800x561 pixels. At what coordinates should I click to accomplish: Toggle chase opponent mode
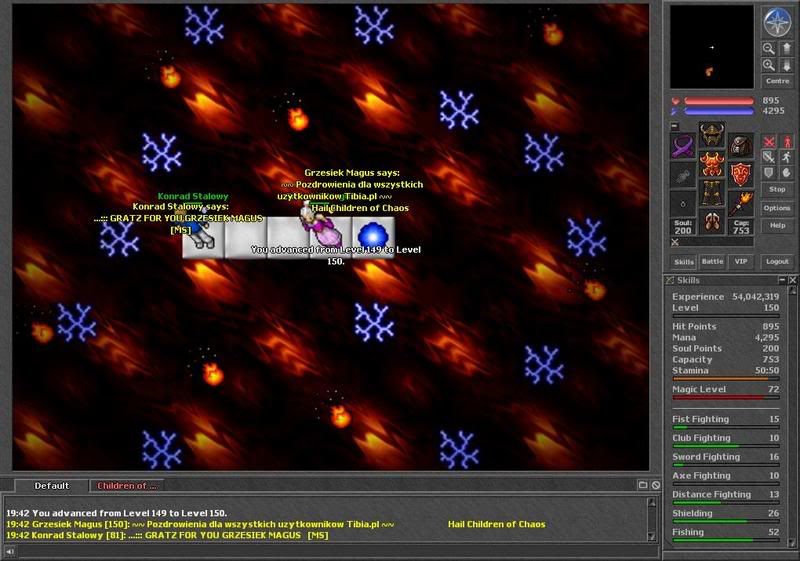point(786,157)
